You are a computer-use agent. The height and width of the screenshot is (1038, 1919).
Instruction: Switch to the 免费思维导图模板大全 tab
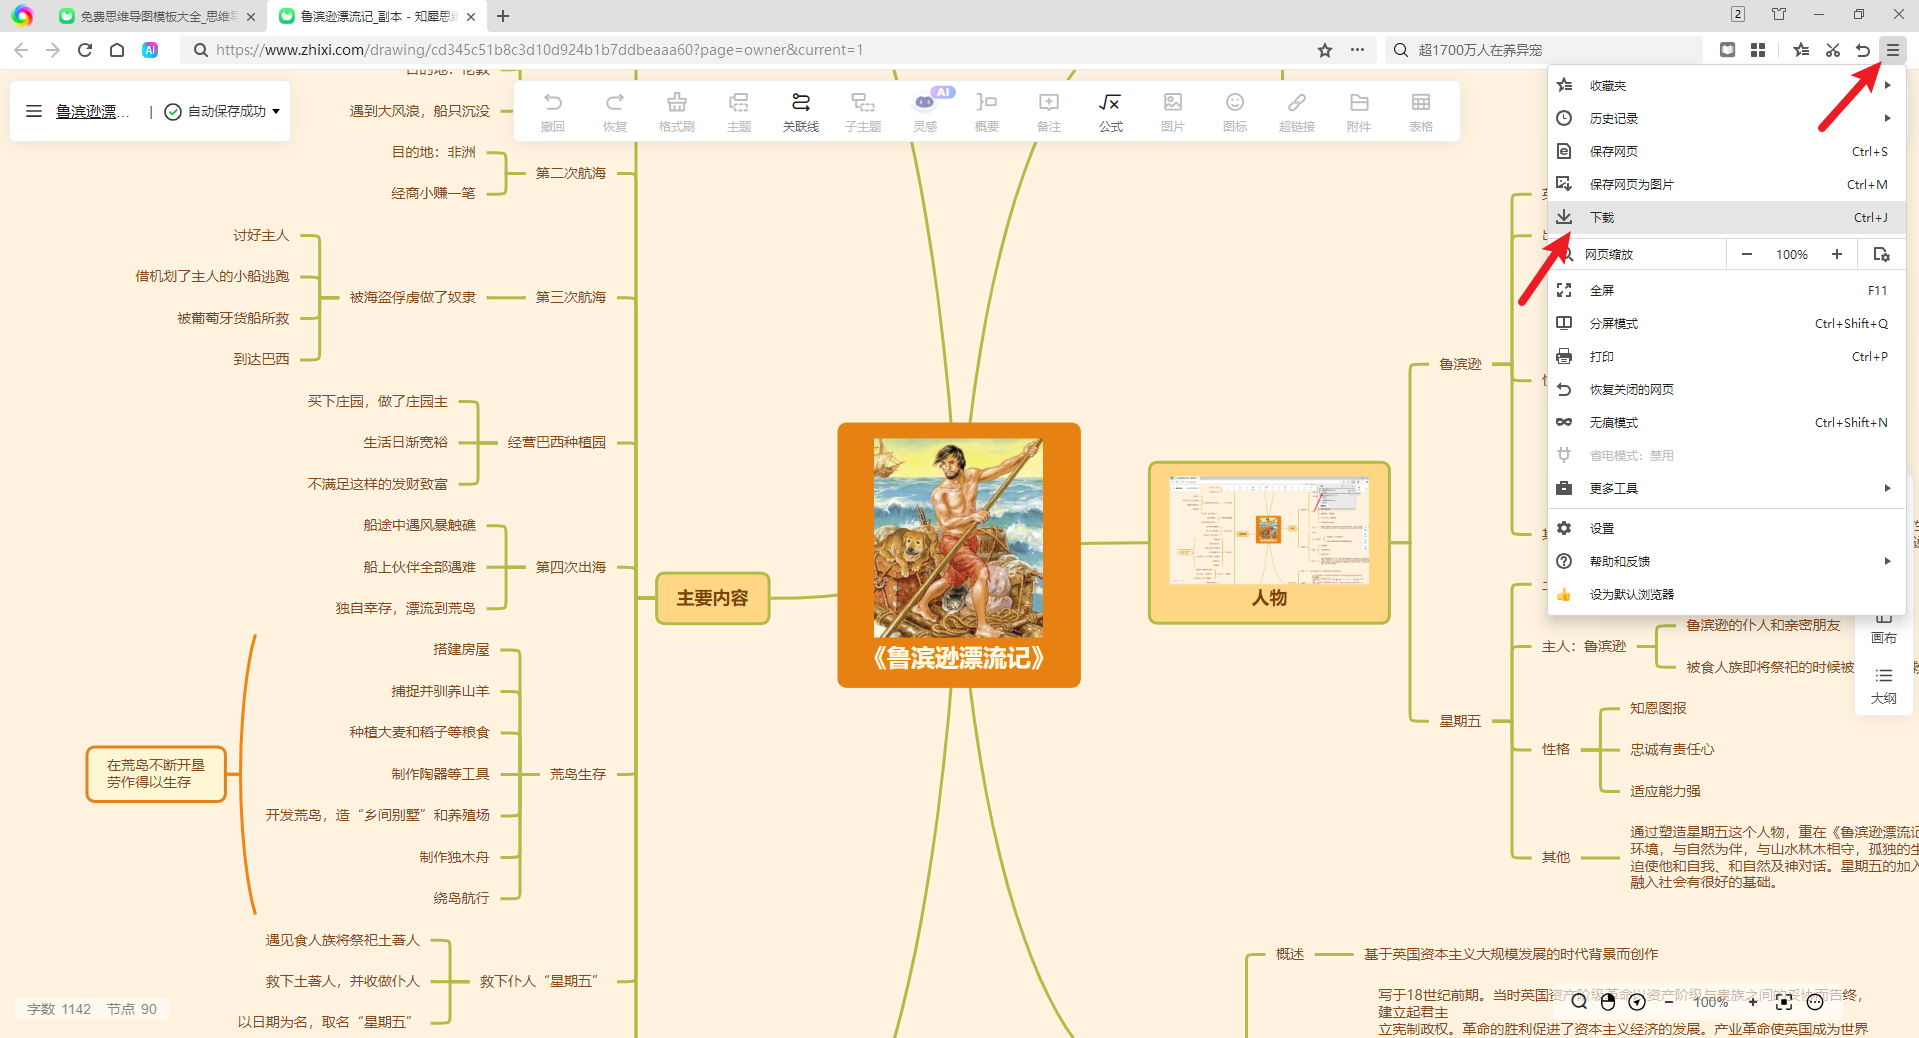click(158, 16)
